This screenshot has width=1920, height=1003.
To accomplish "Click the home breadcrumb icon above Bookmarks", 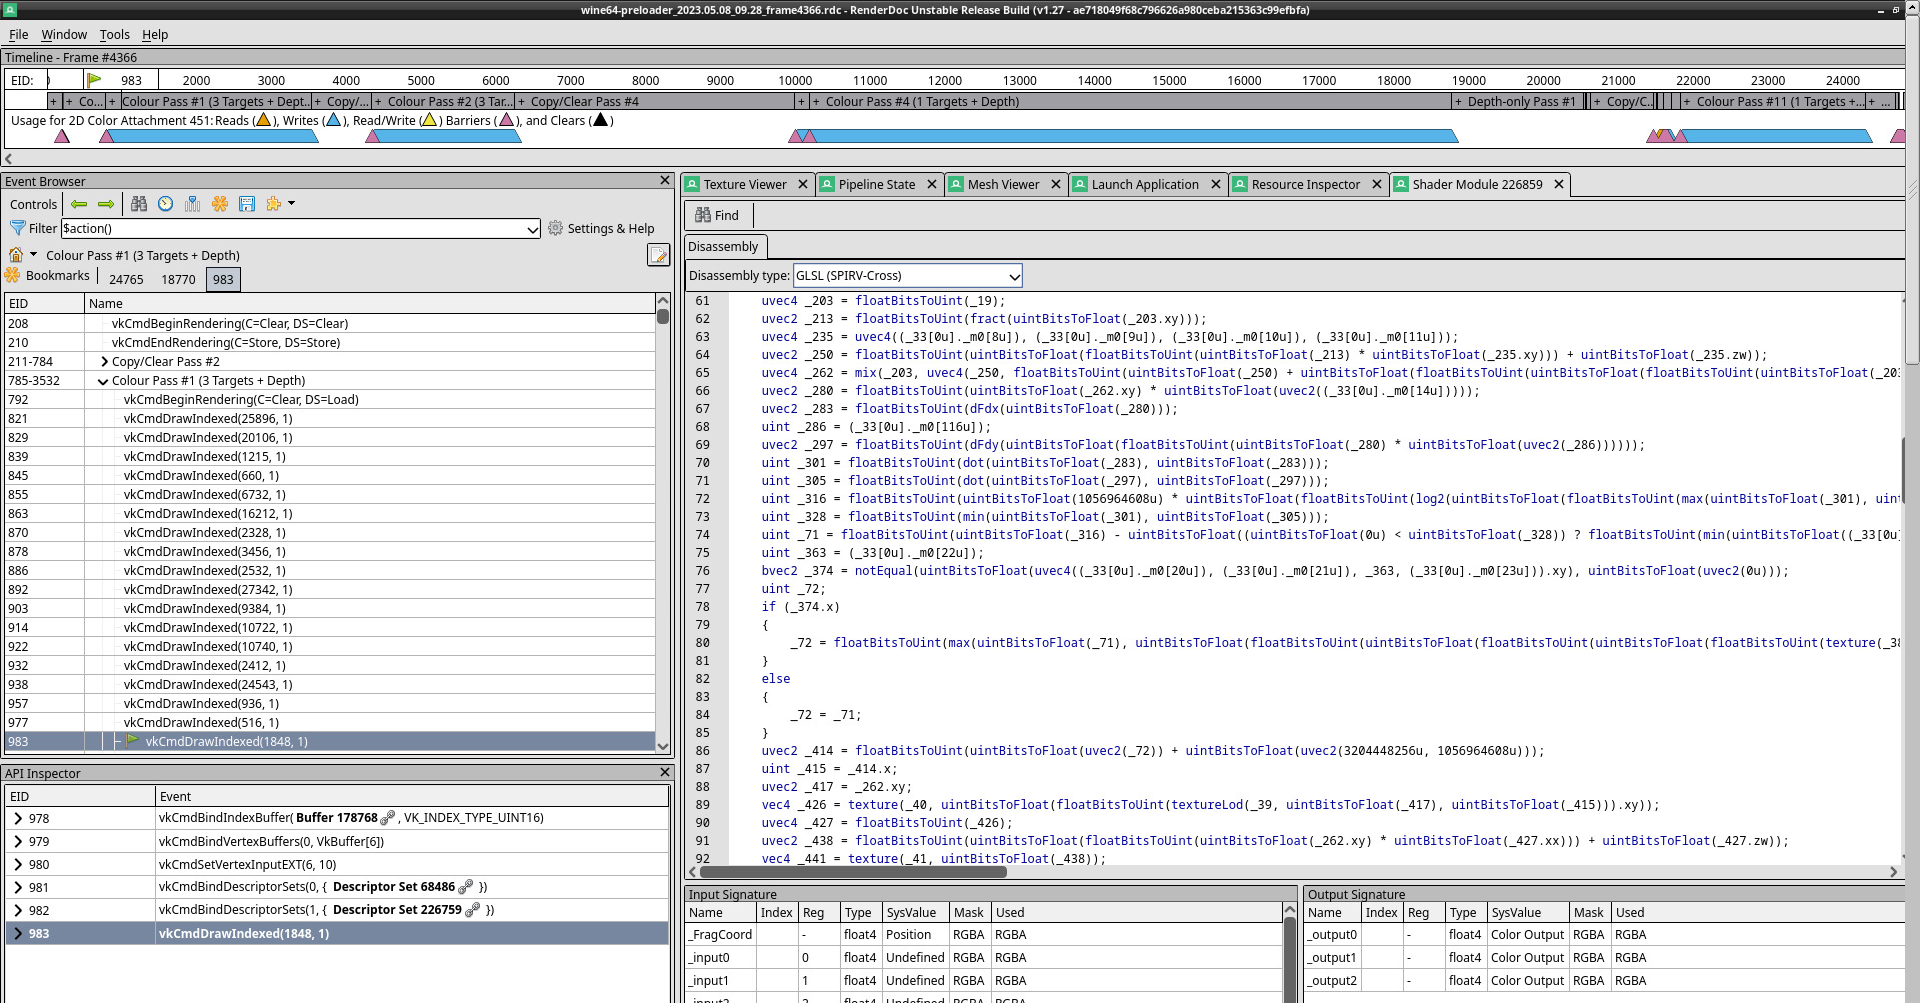I will pos(16,255).
